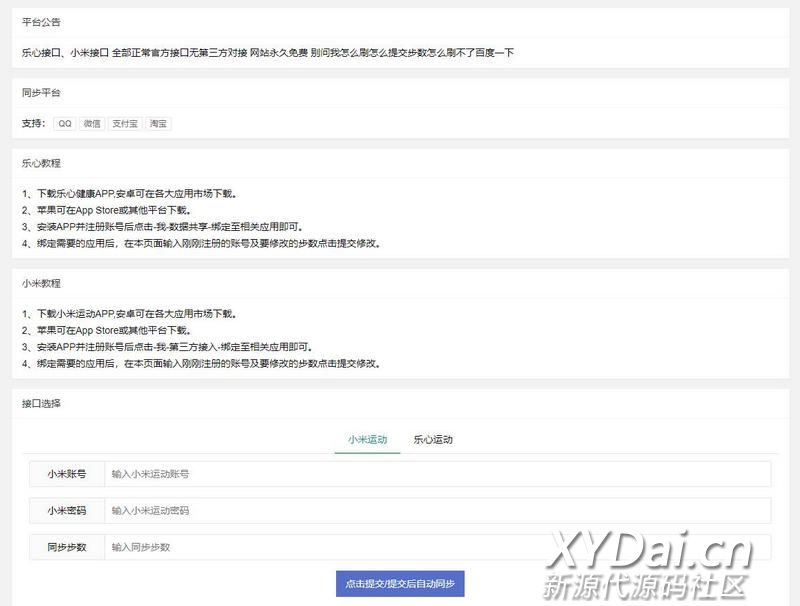This screenshot has height=606, width=800.
Task: Choose the 淘宝 platform tag
Action: click(x=159, y=124)
